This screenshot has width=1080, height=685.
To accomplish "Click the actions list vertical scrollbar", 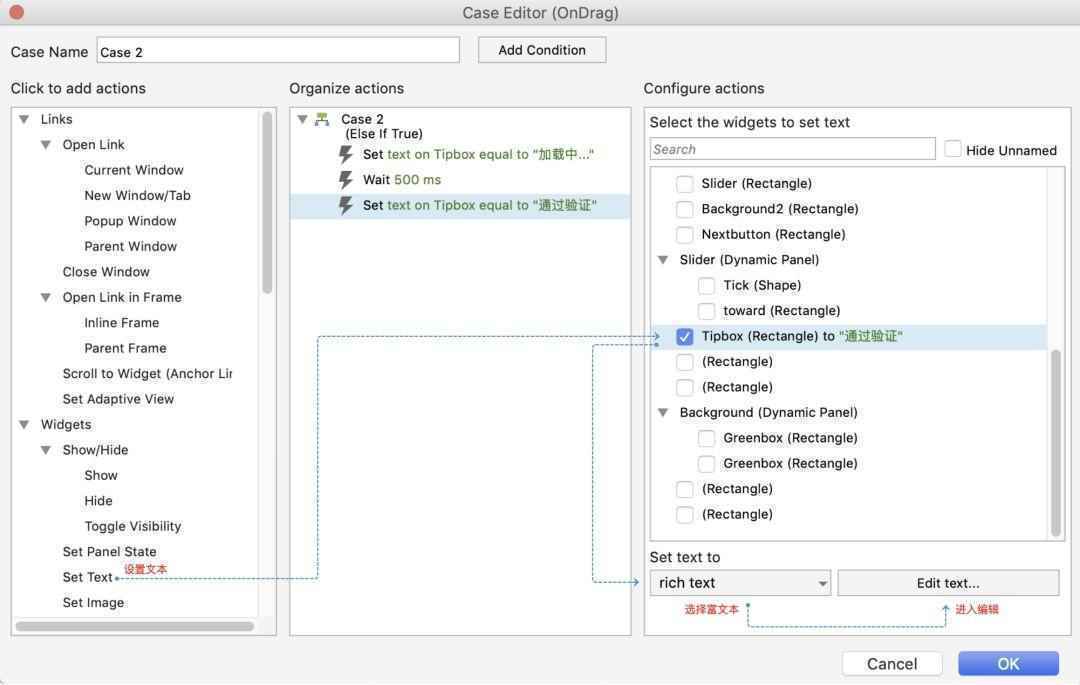I will (267, 202).
